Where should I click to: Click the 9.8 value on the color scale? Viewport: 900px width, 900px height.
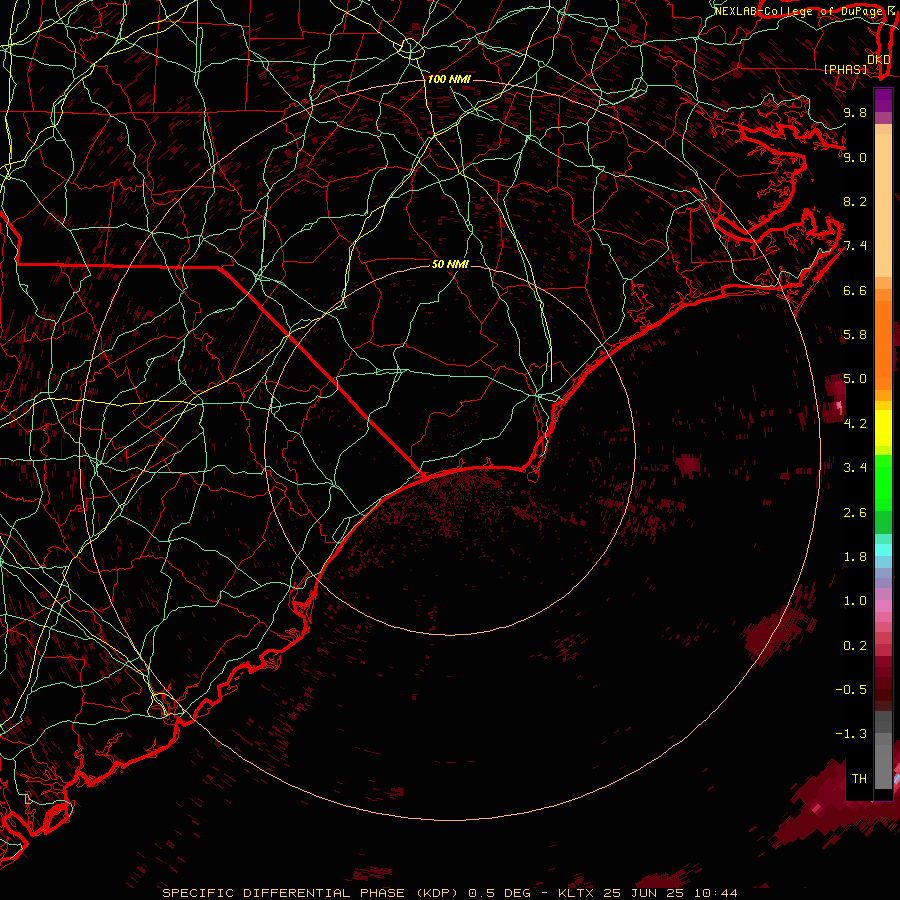click(855, 112)
